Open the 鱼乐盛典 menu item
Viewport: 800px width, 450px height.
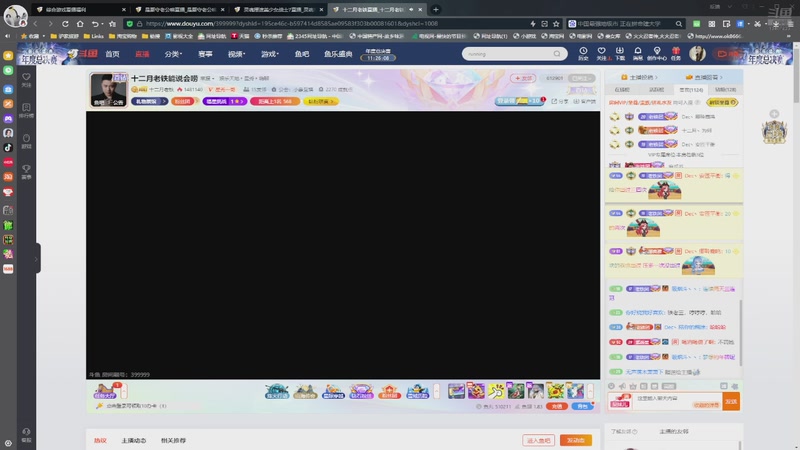point(338,54)
